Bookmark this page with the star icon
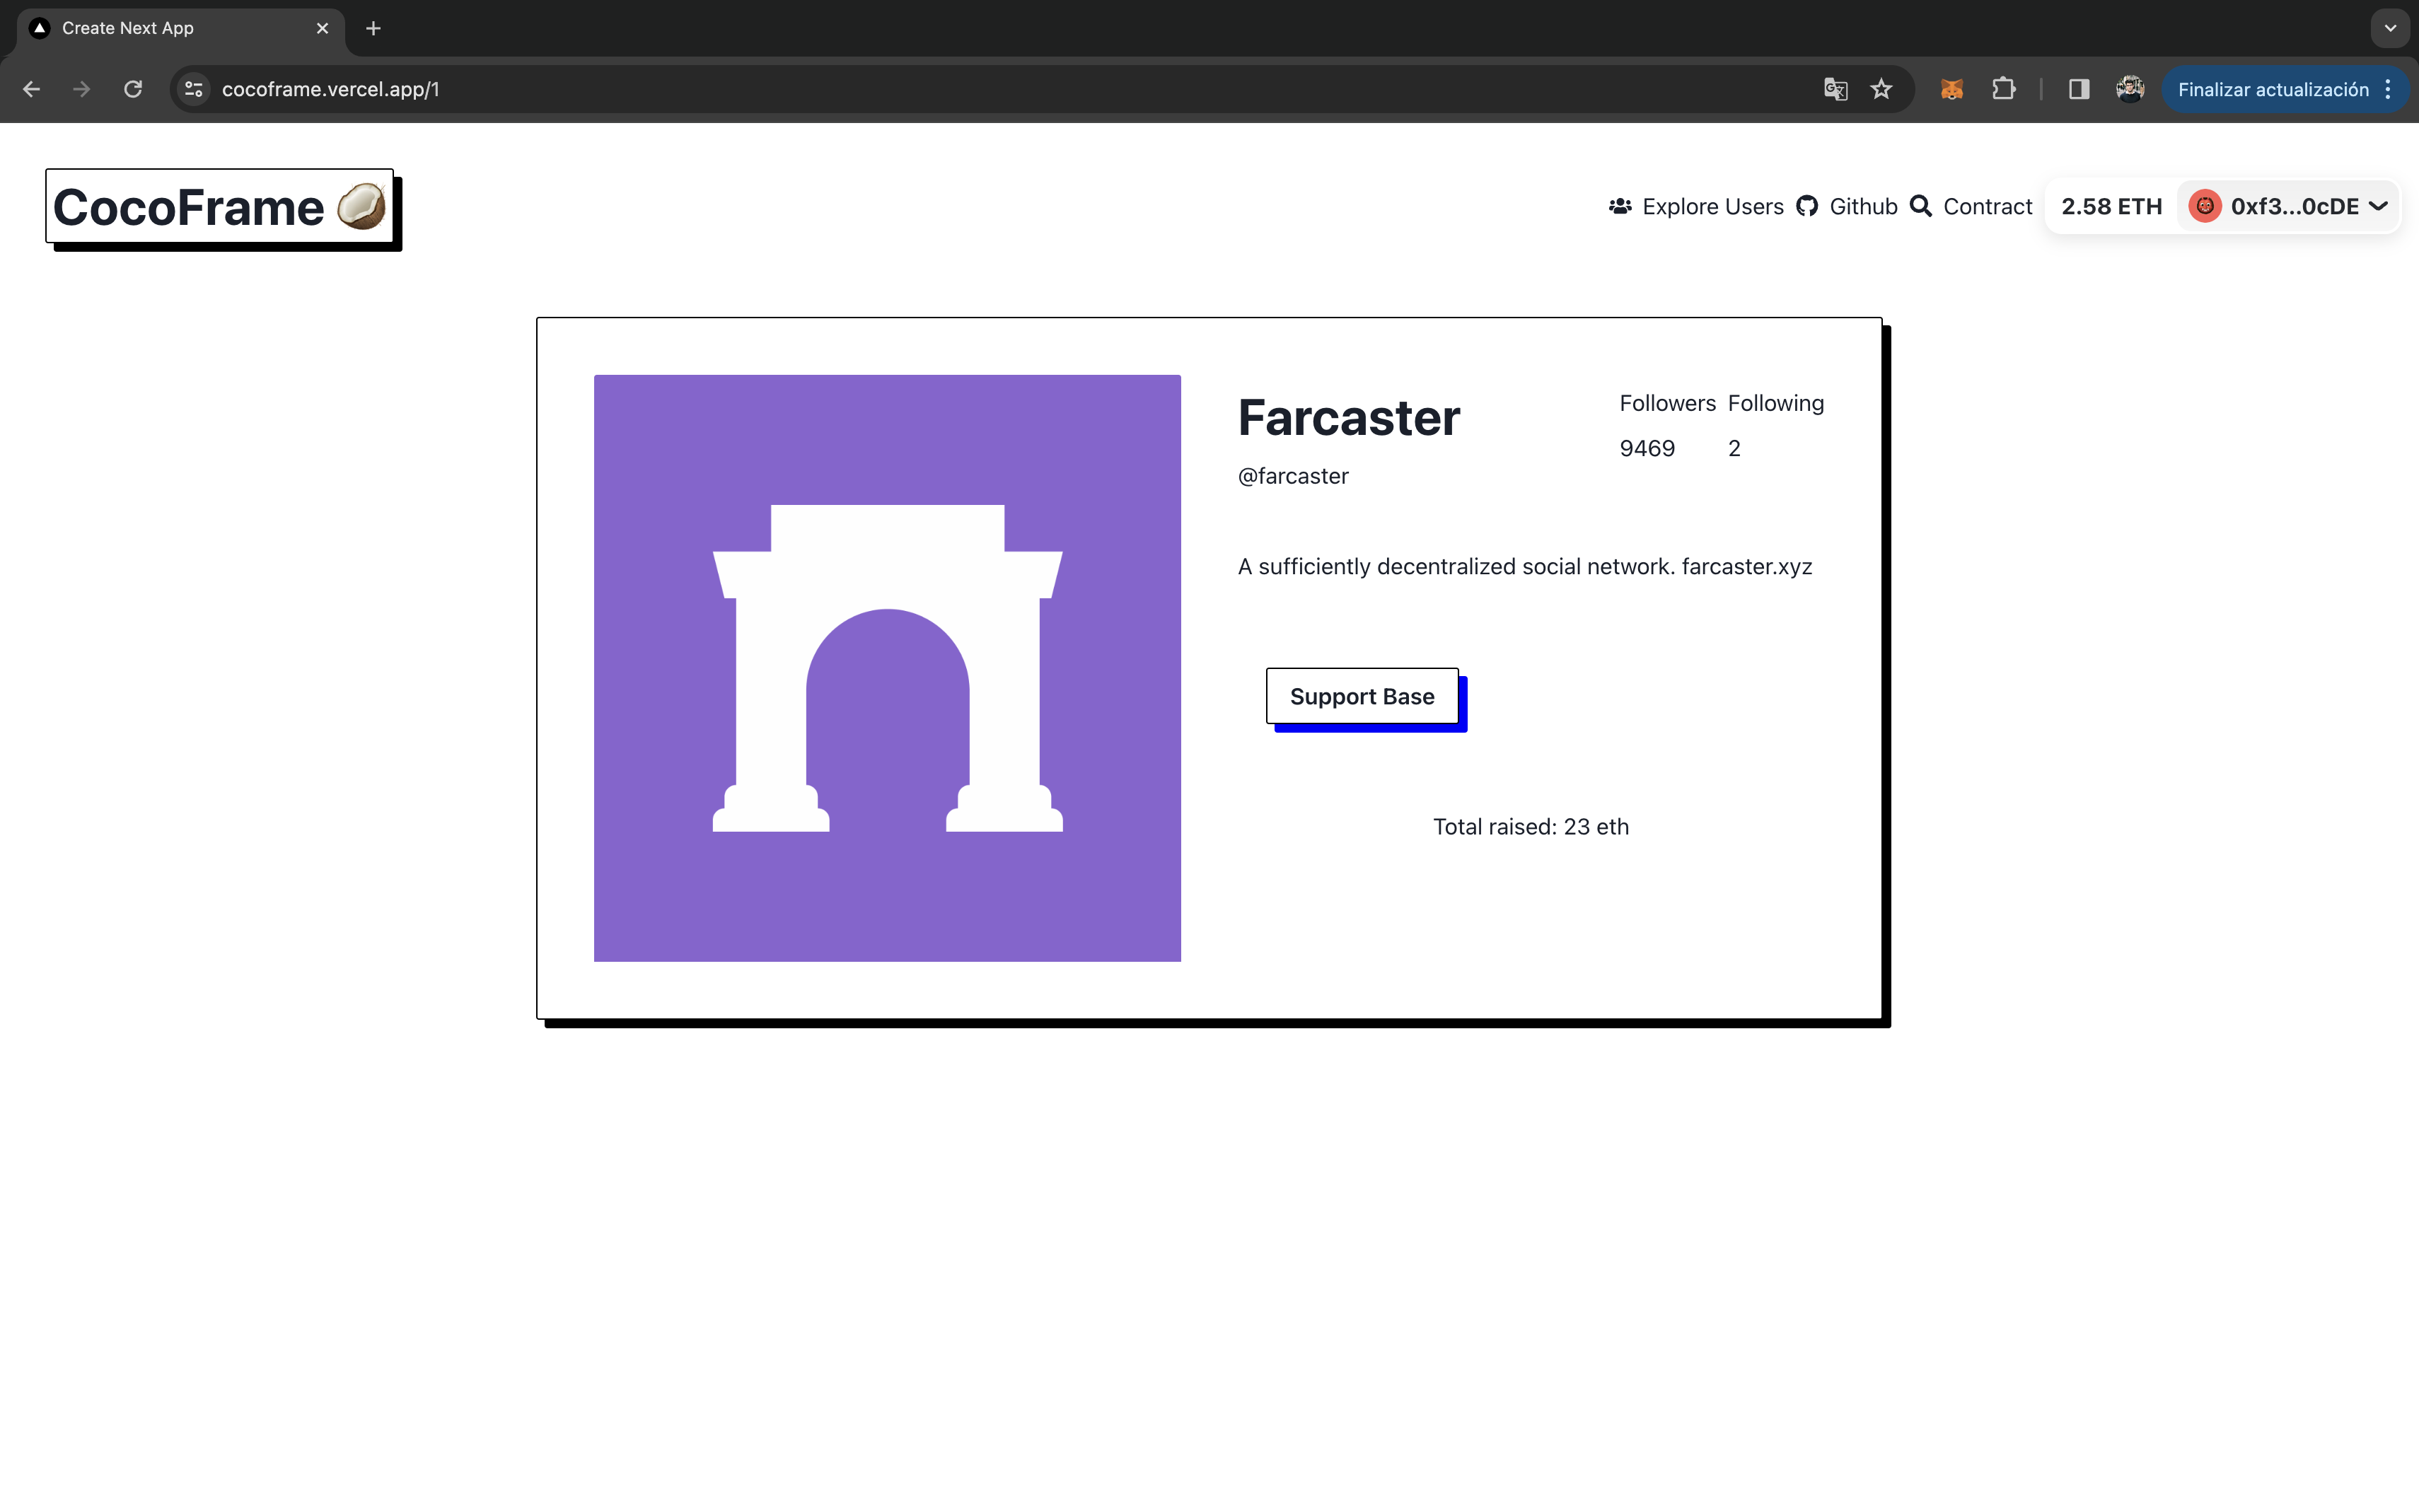Screen dimensions: 2419x1512 point(1881,89)
